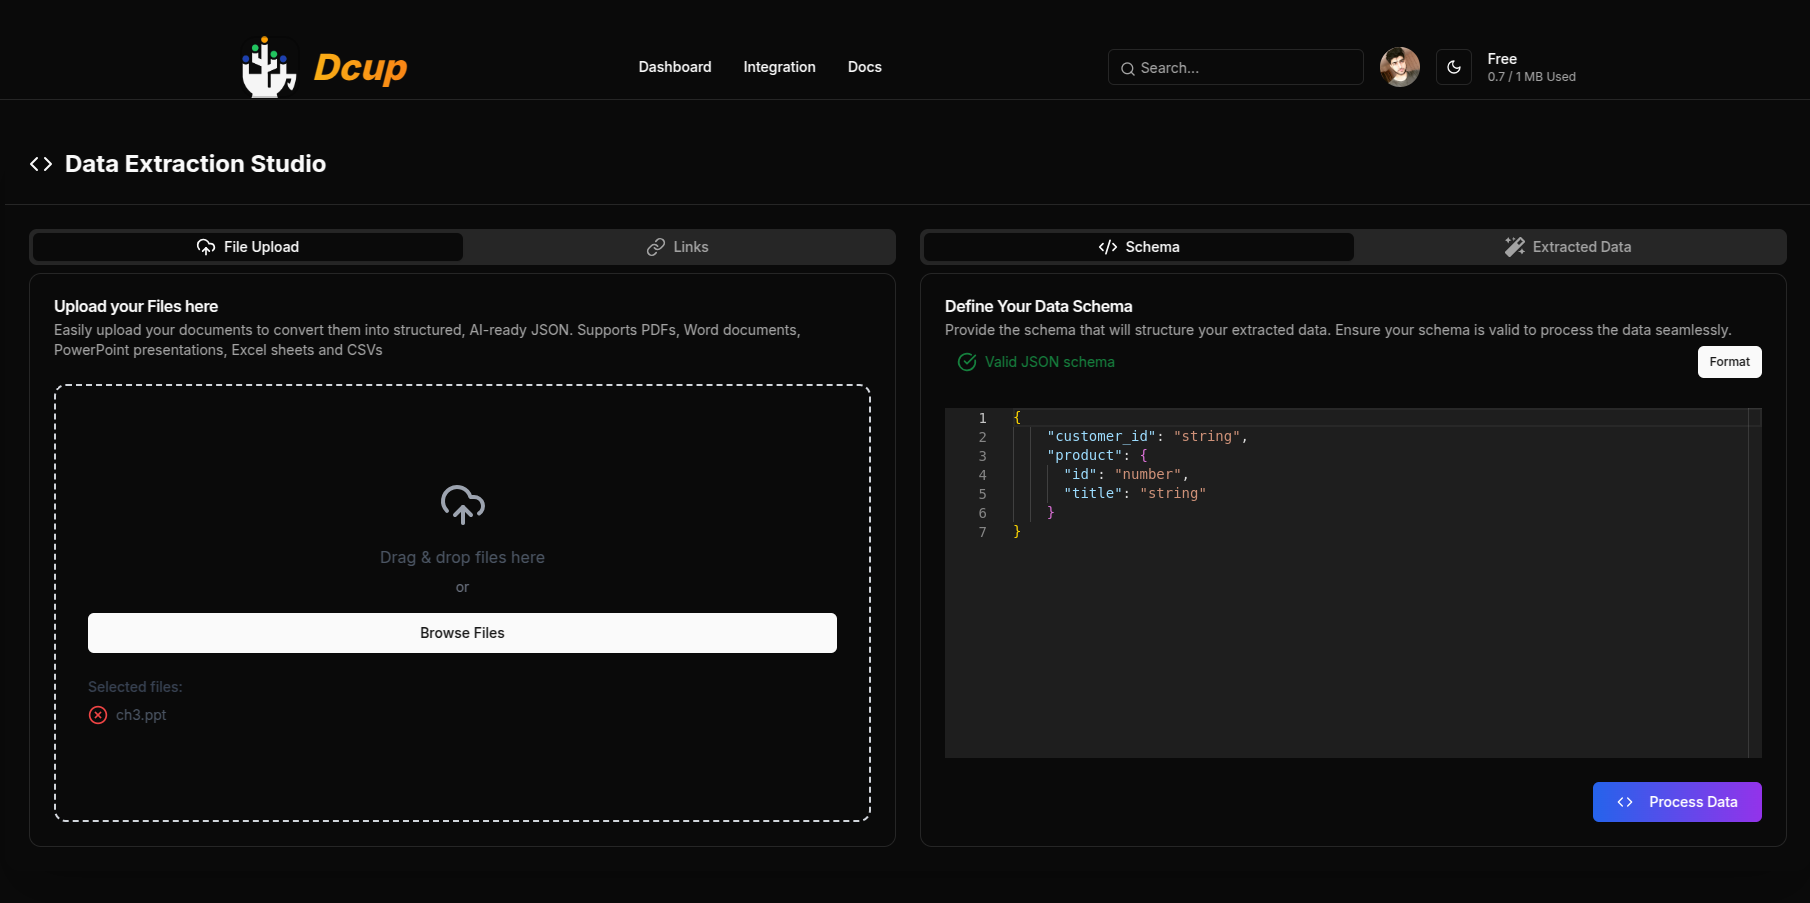
Task: Click the 0.7 / 1 MB Used text
Action: [1531, 77]
